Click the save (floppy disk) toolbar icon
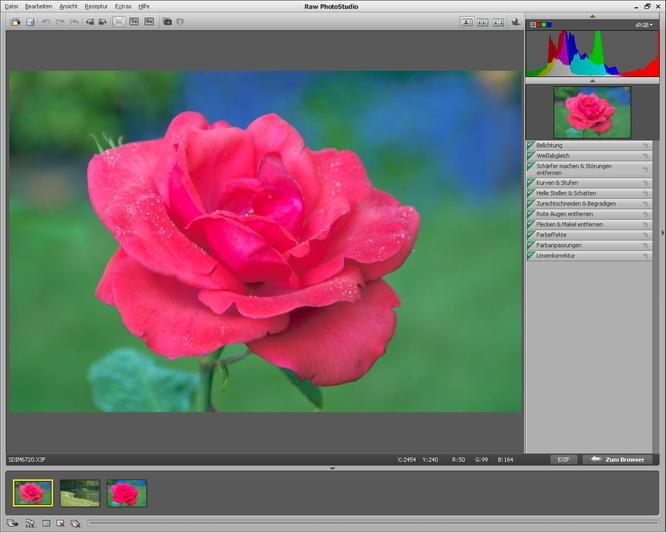The image size is (666, 533). pos(30,21)
